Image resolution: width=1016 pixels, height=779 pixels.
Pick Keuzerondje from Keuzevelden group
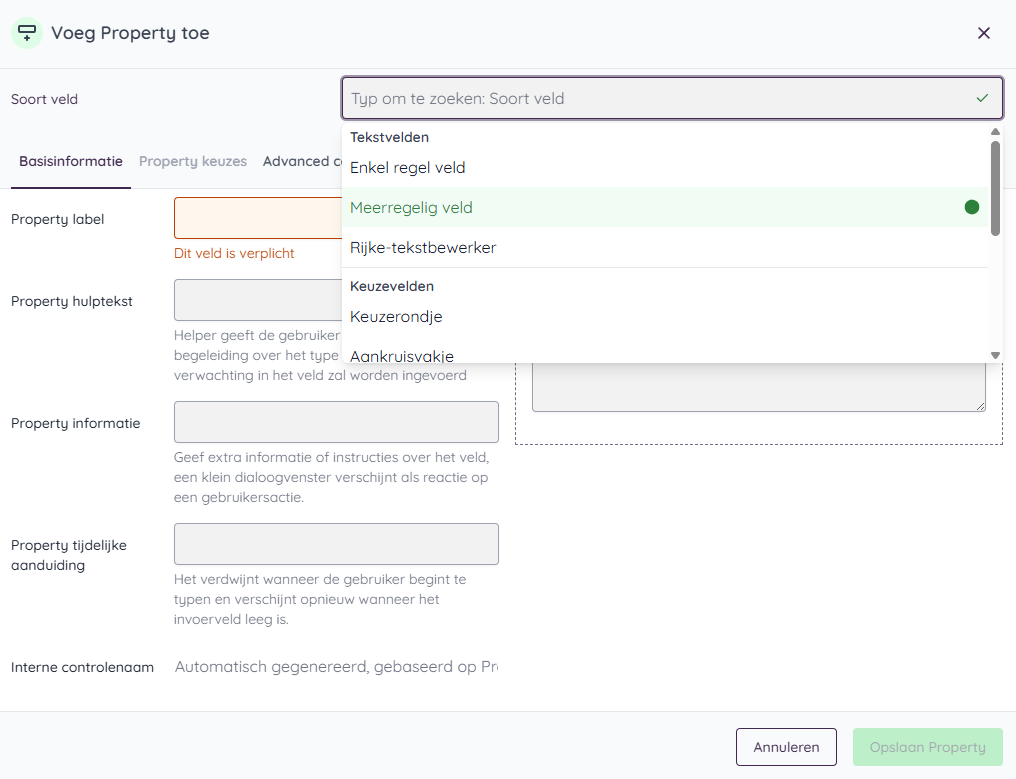pyautogui.click(x=396, y=317)
